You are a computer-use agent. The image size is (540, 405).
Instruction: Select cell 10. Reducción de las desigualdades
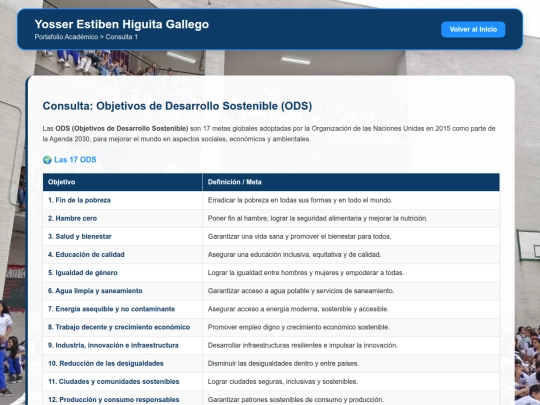pos(123,364)
